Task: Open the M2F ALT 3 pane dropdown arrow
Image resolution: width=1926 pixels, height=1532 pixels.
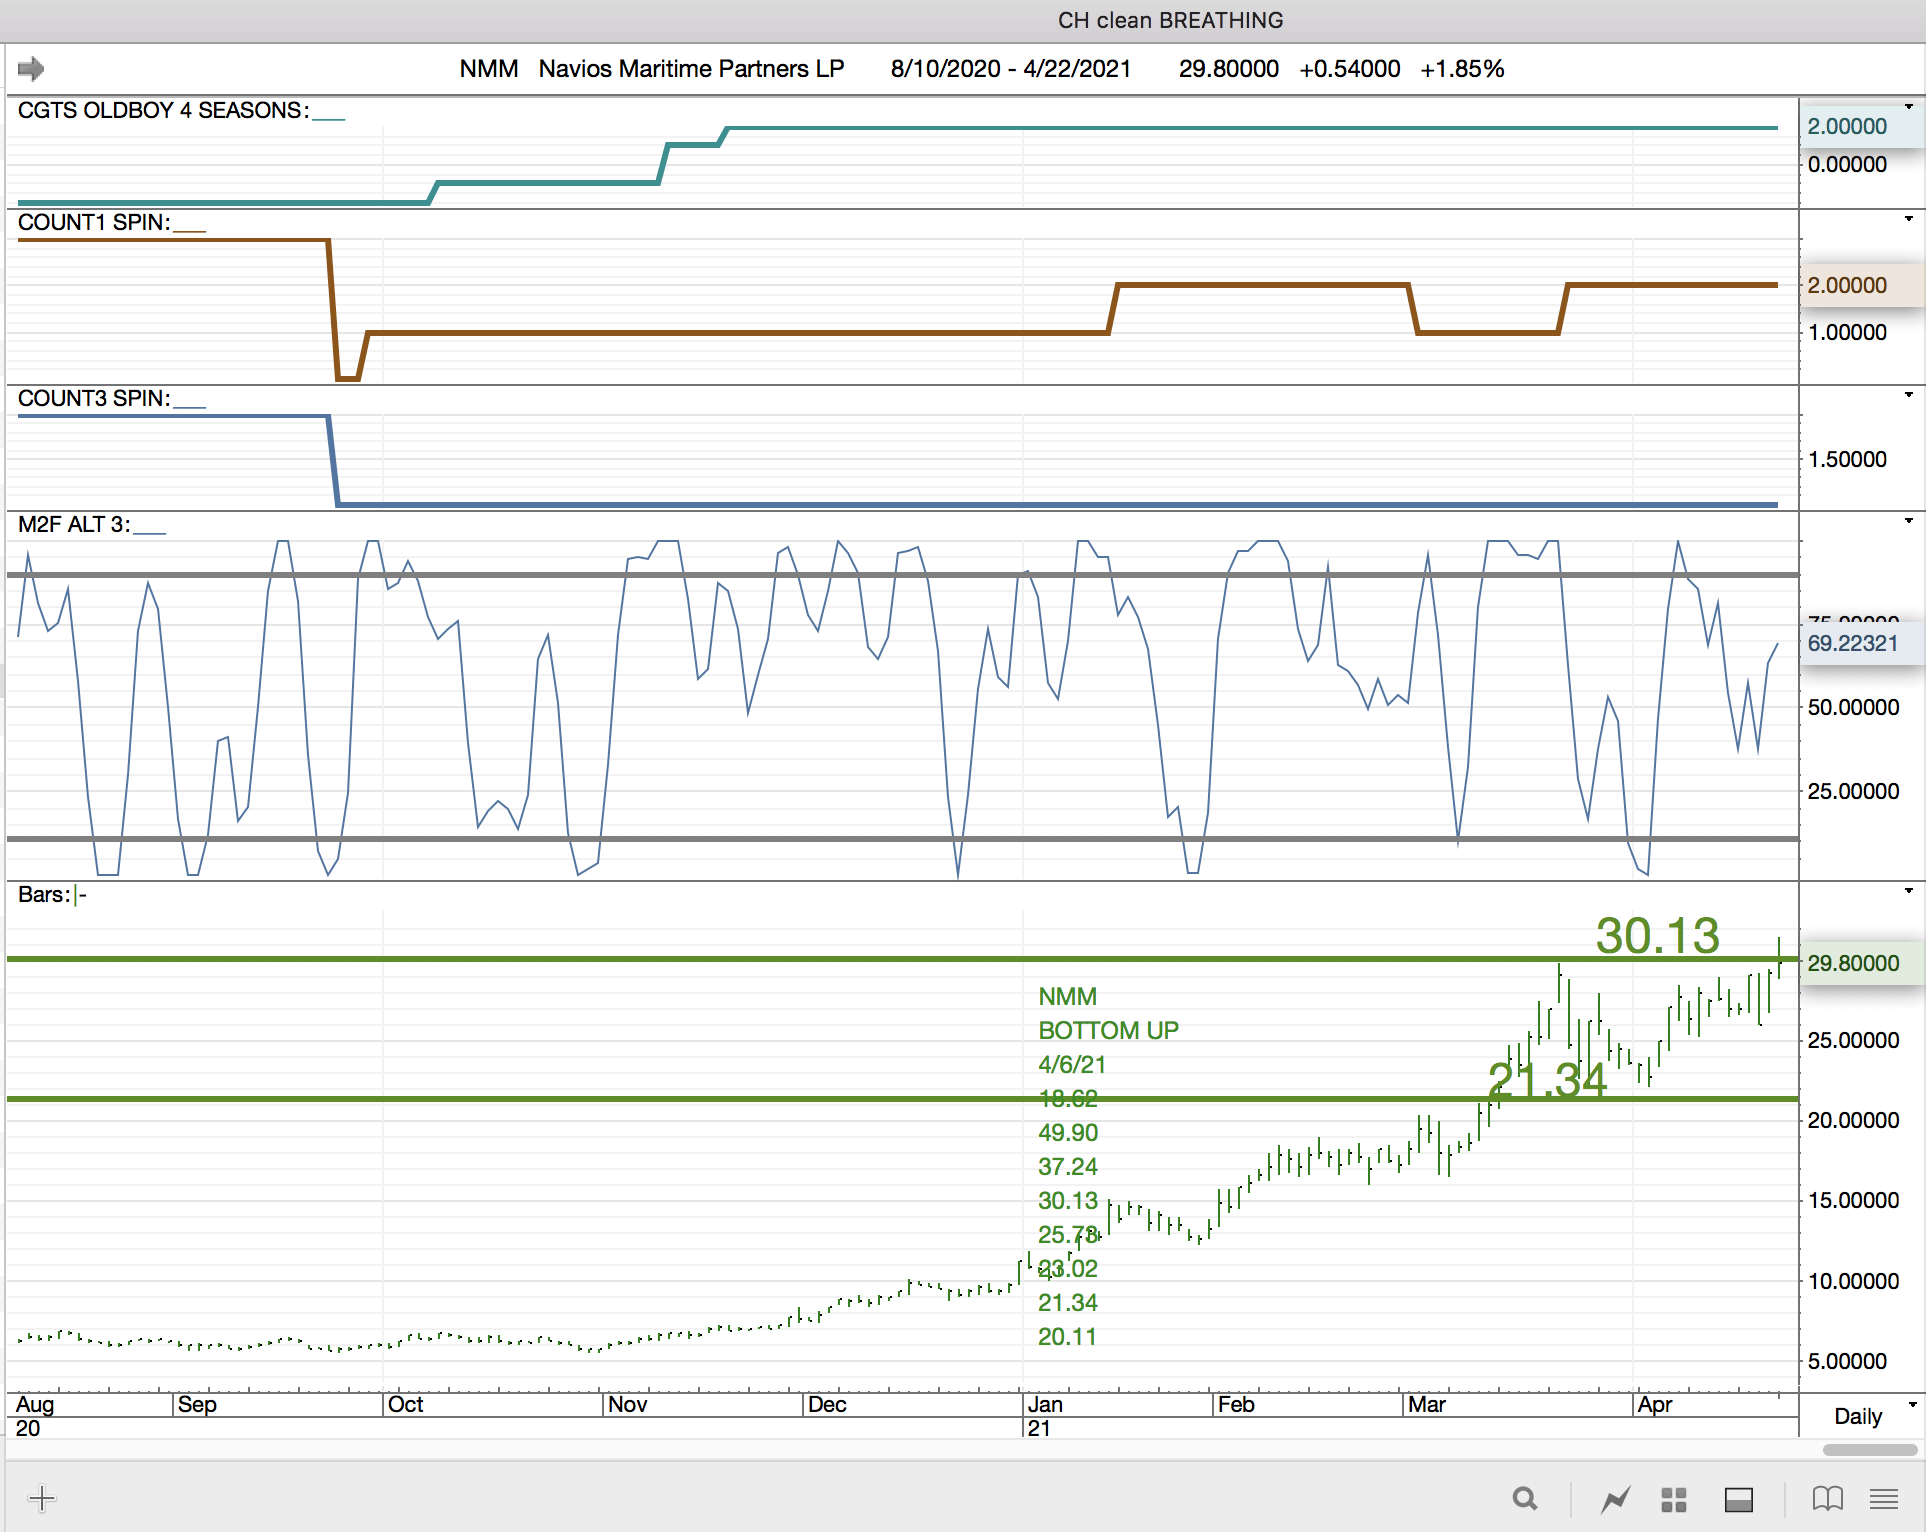Action: [1908, 521]
